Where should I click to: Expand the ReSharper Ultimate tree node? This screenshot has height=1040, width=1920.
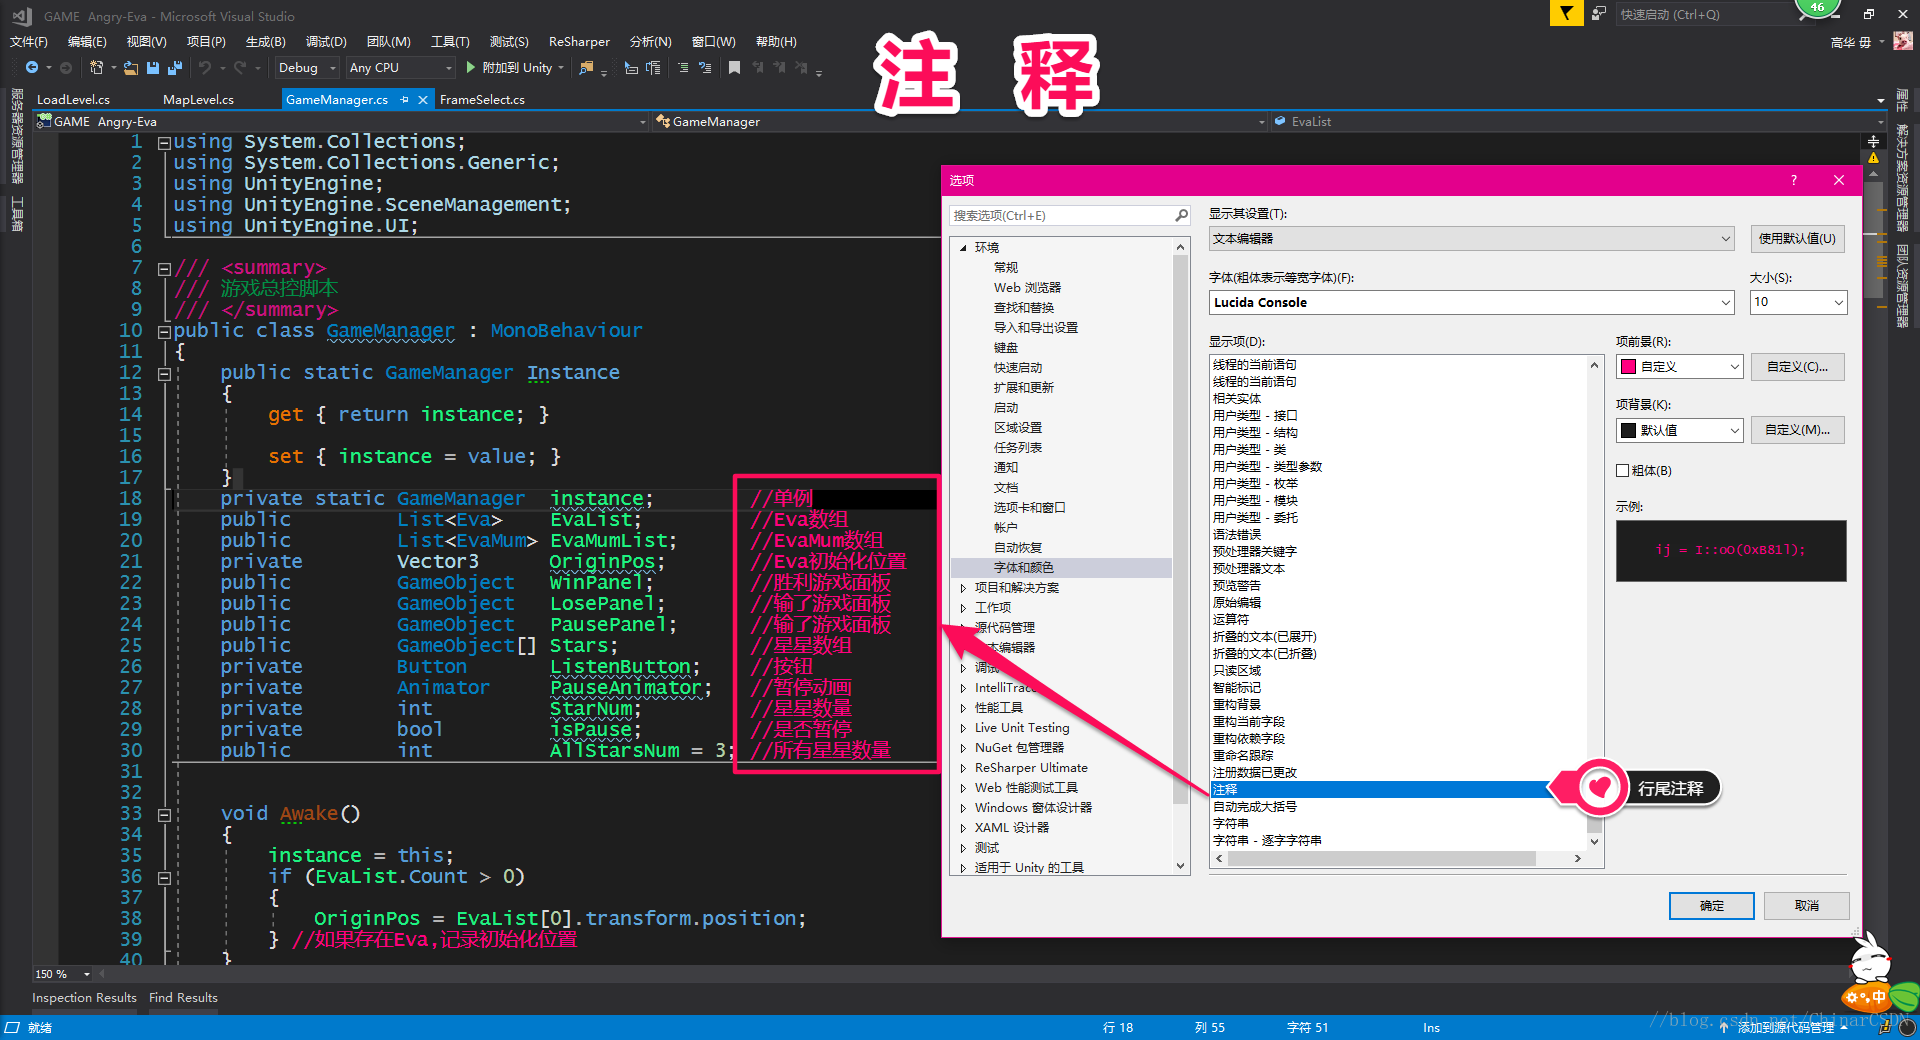(x=963, y=768)
